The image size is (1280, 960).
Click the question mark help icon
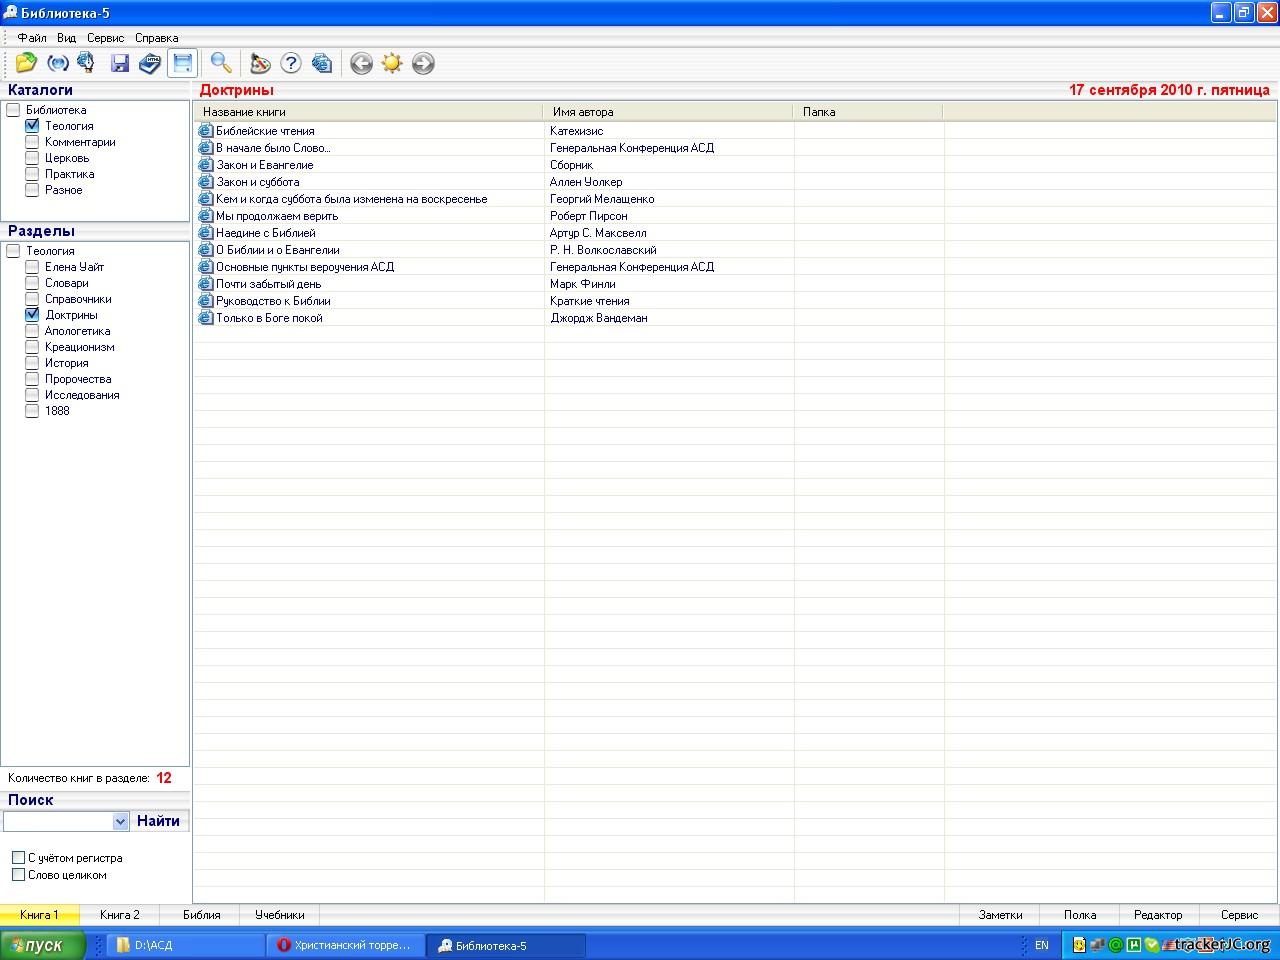(291, 63)
